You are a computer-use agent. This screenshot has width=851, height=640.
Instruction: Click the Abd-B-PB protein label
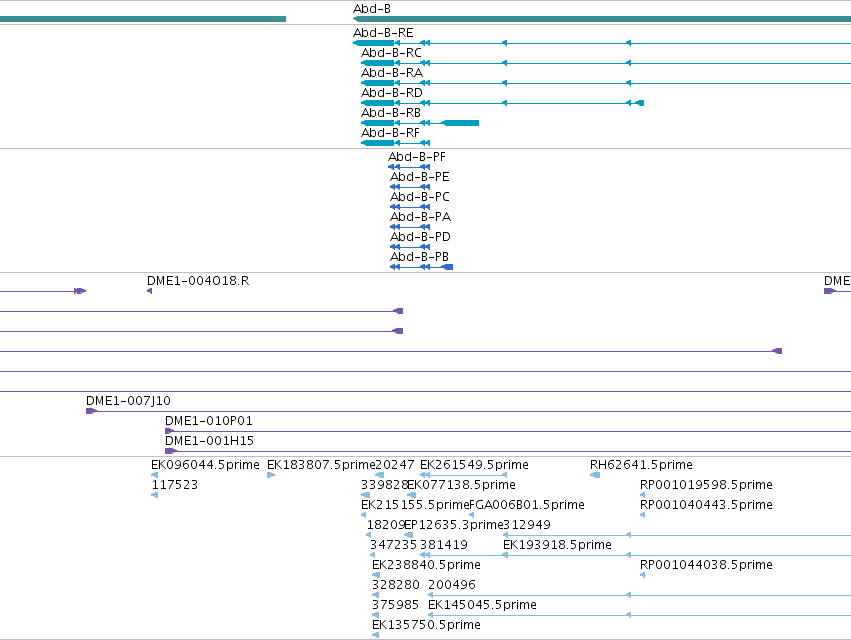click(x=419, y=257)
